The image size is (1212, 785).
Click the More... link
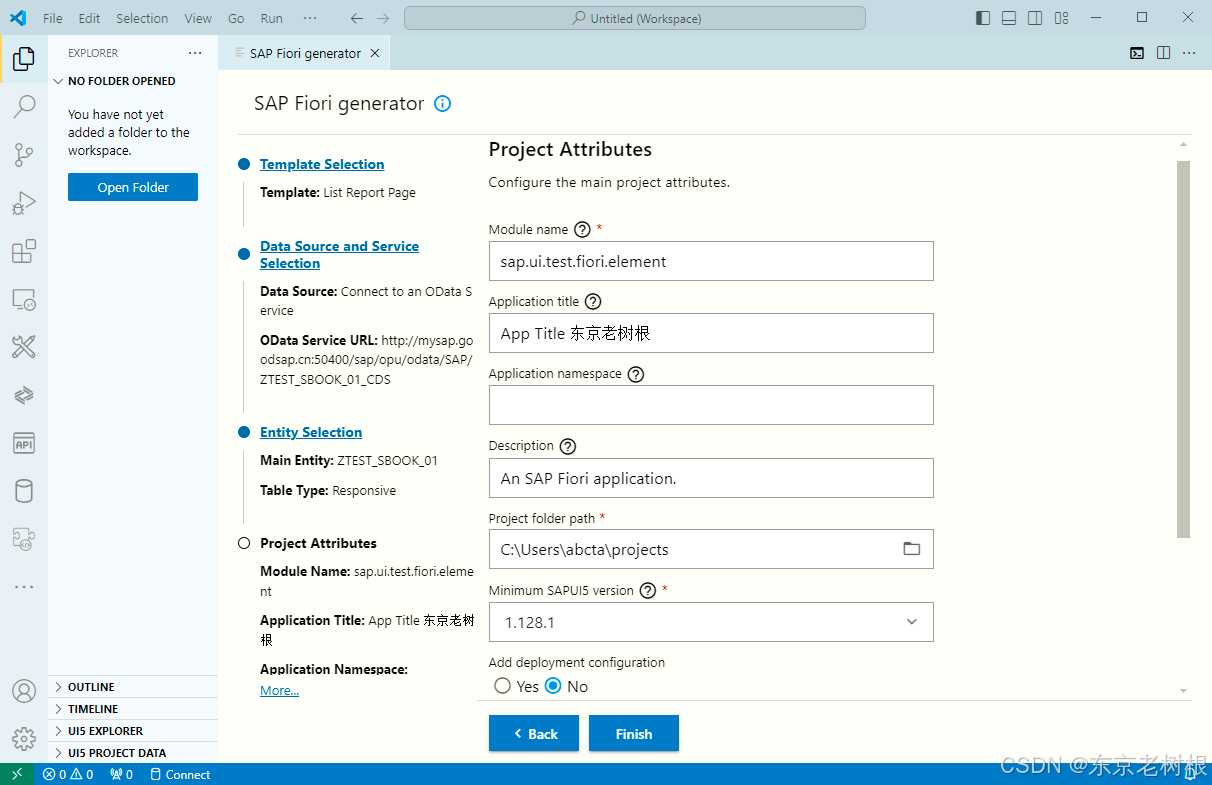tap(279, 690)
